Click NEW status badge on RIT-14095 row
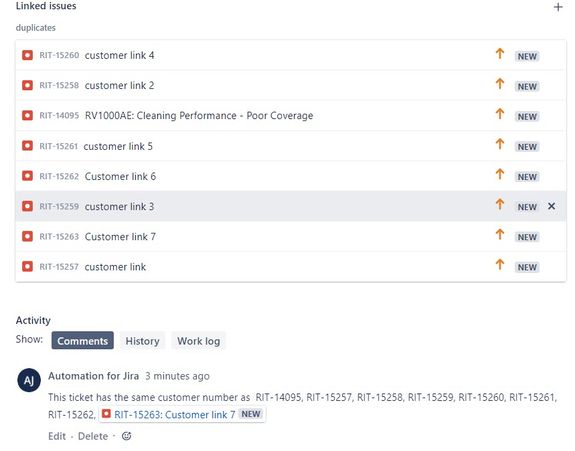 pos(527,116)
